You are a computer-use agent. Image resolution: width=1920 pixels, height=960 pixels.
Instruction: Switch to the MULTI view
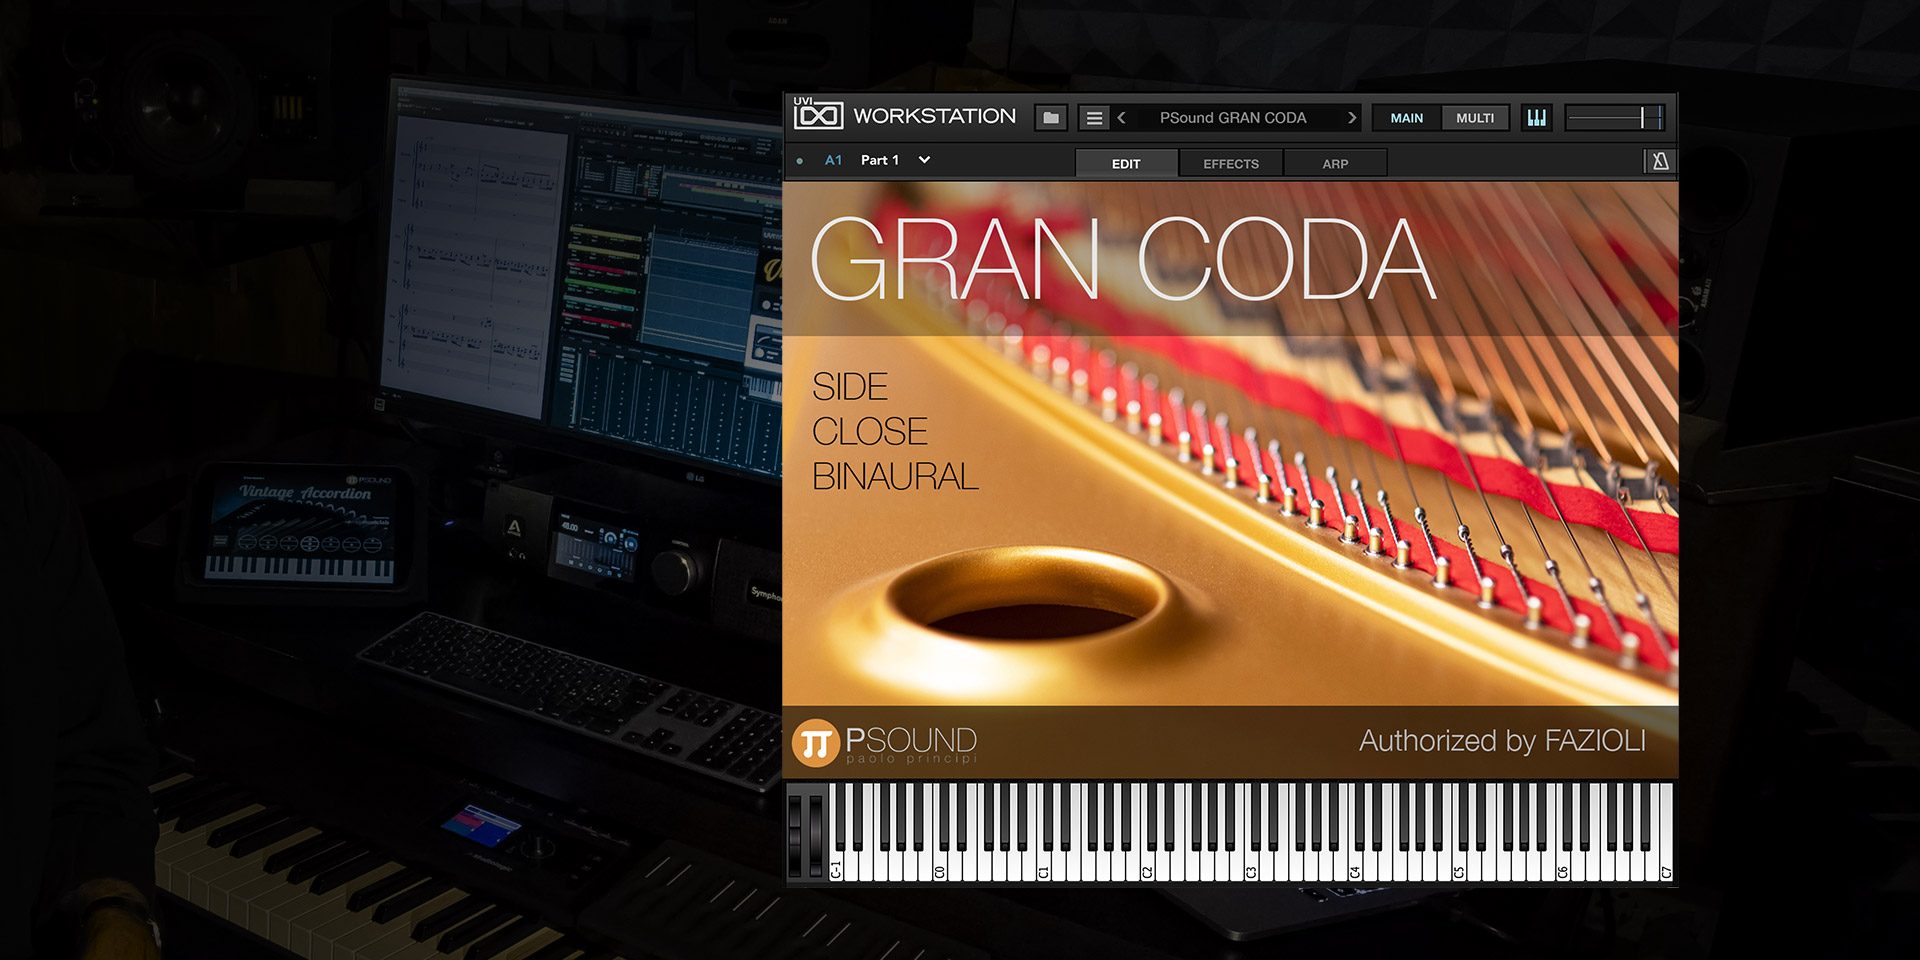1475,118
